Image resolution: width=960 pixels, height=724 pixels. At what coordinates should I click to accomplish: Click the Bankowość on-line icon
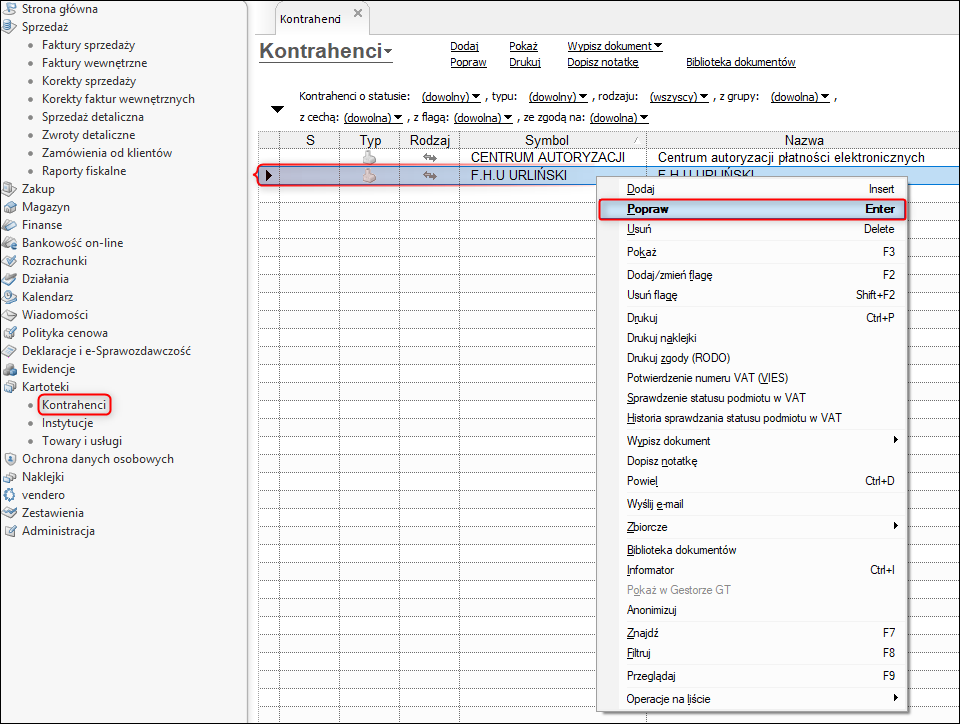[10, 243]
